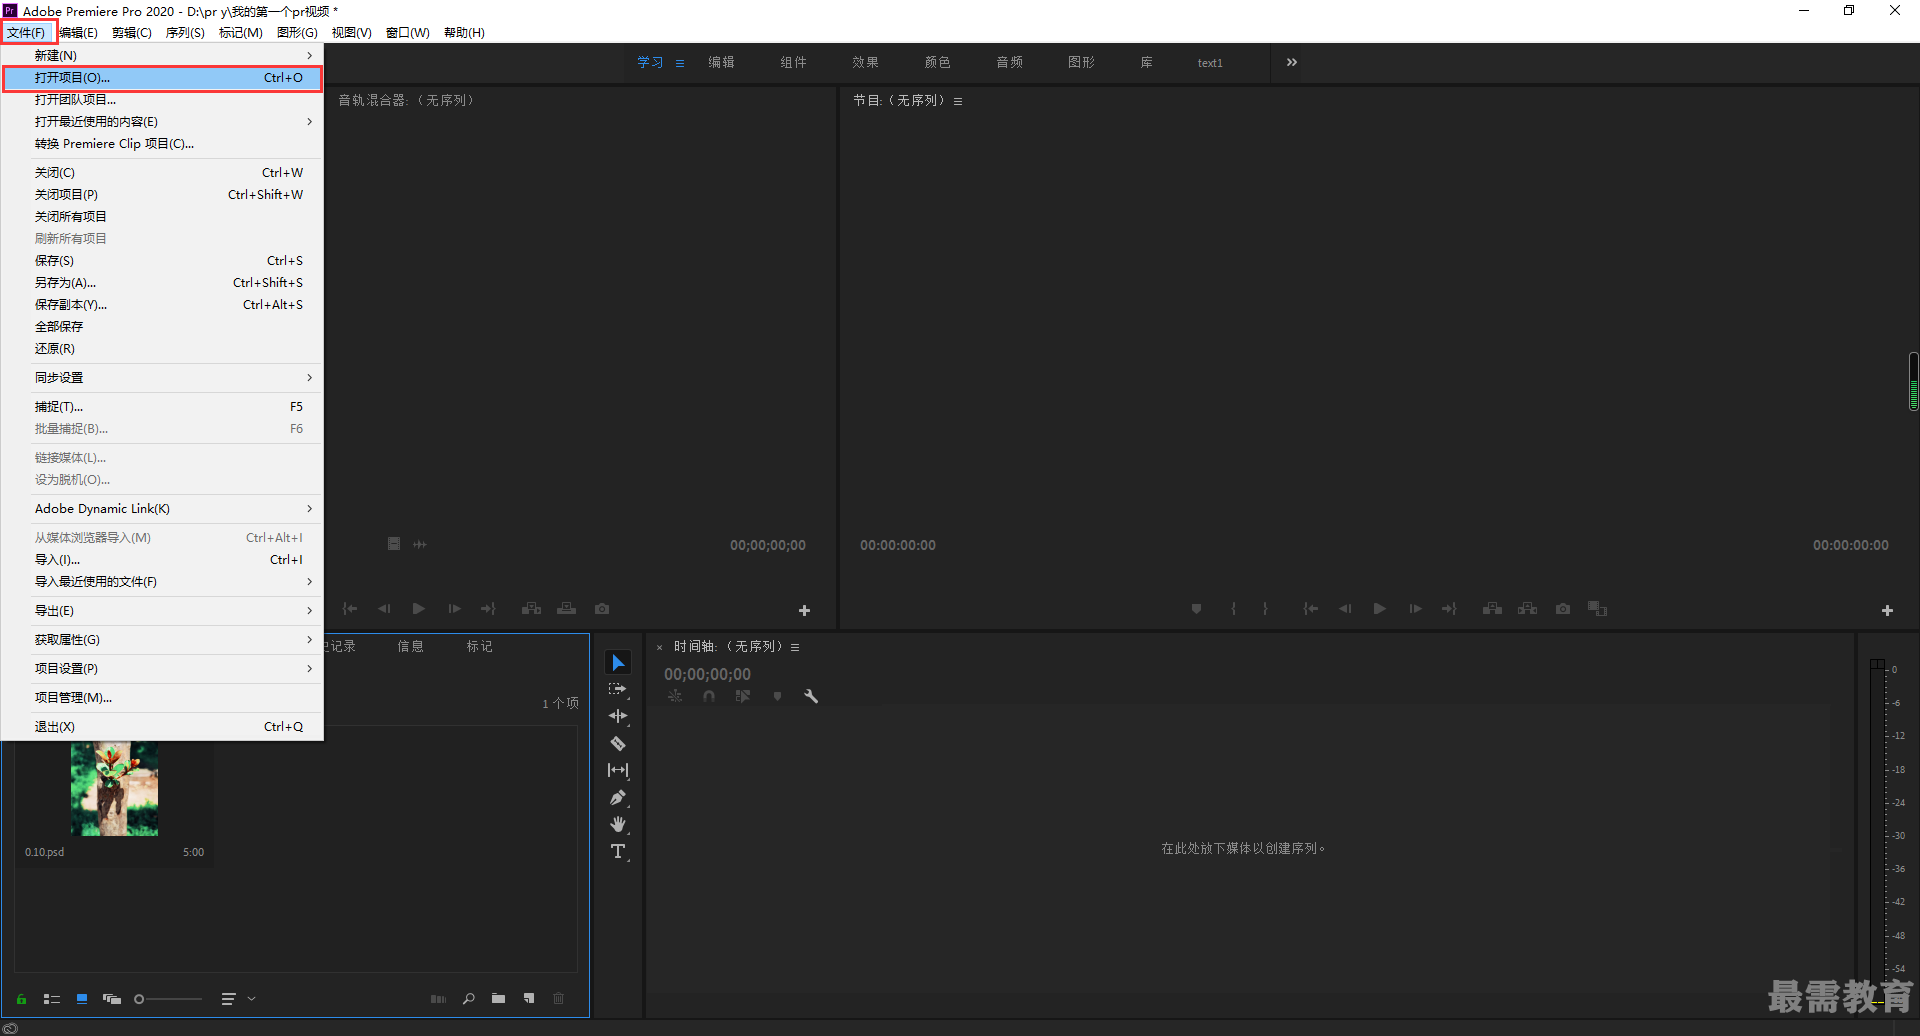Open the 编辑(E) menu
The height and width of the screenshot is (1036, 1920).
click(x=79, y=32)
